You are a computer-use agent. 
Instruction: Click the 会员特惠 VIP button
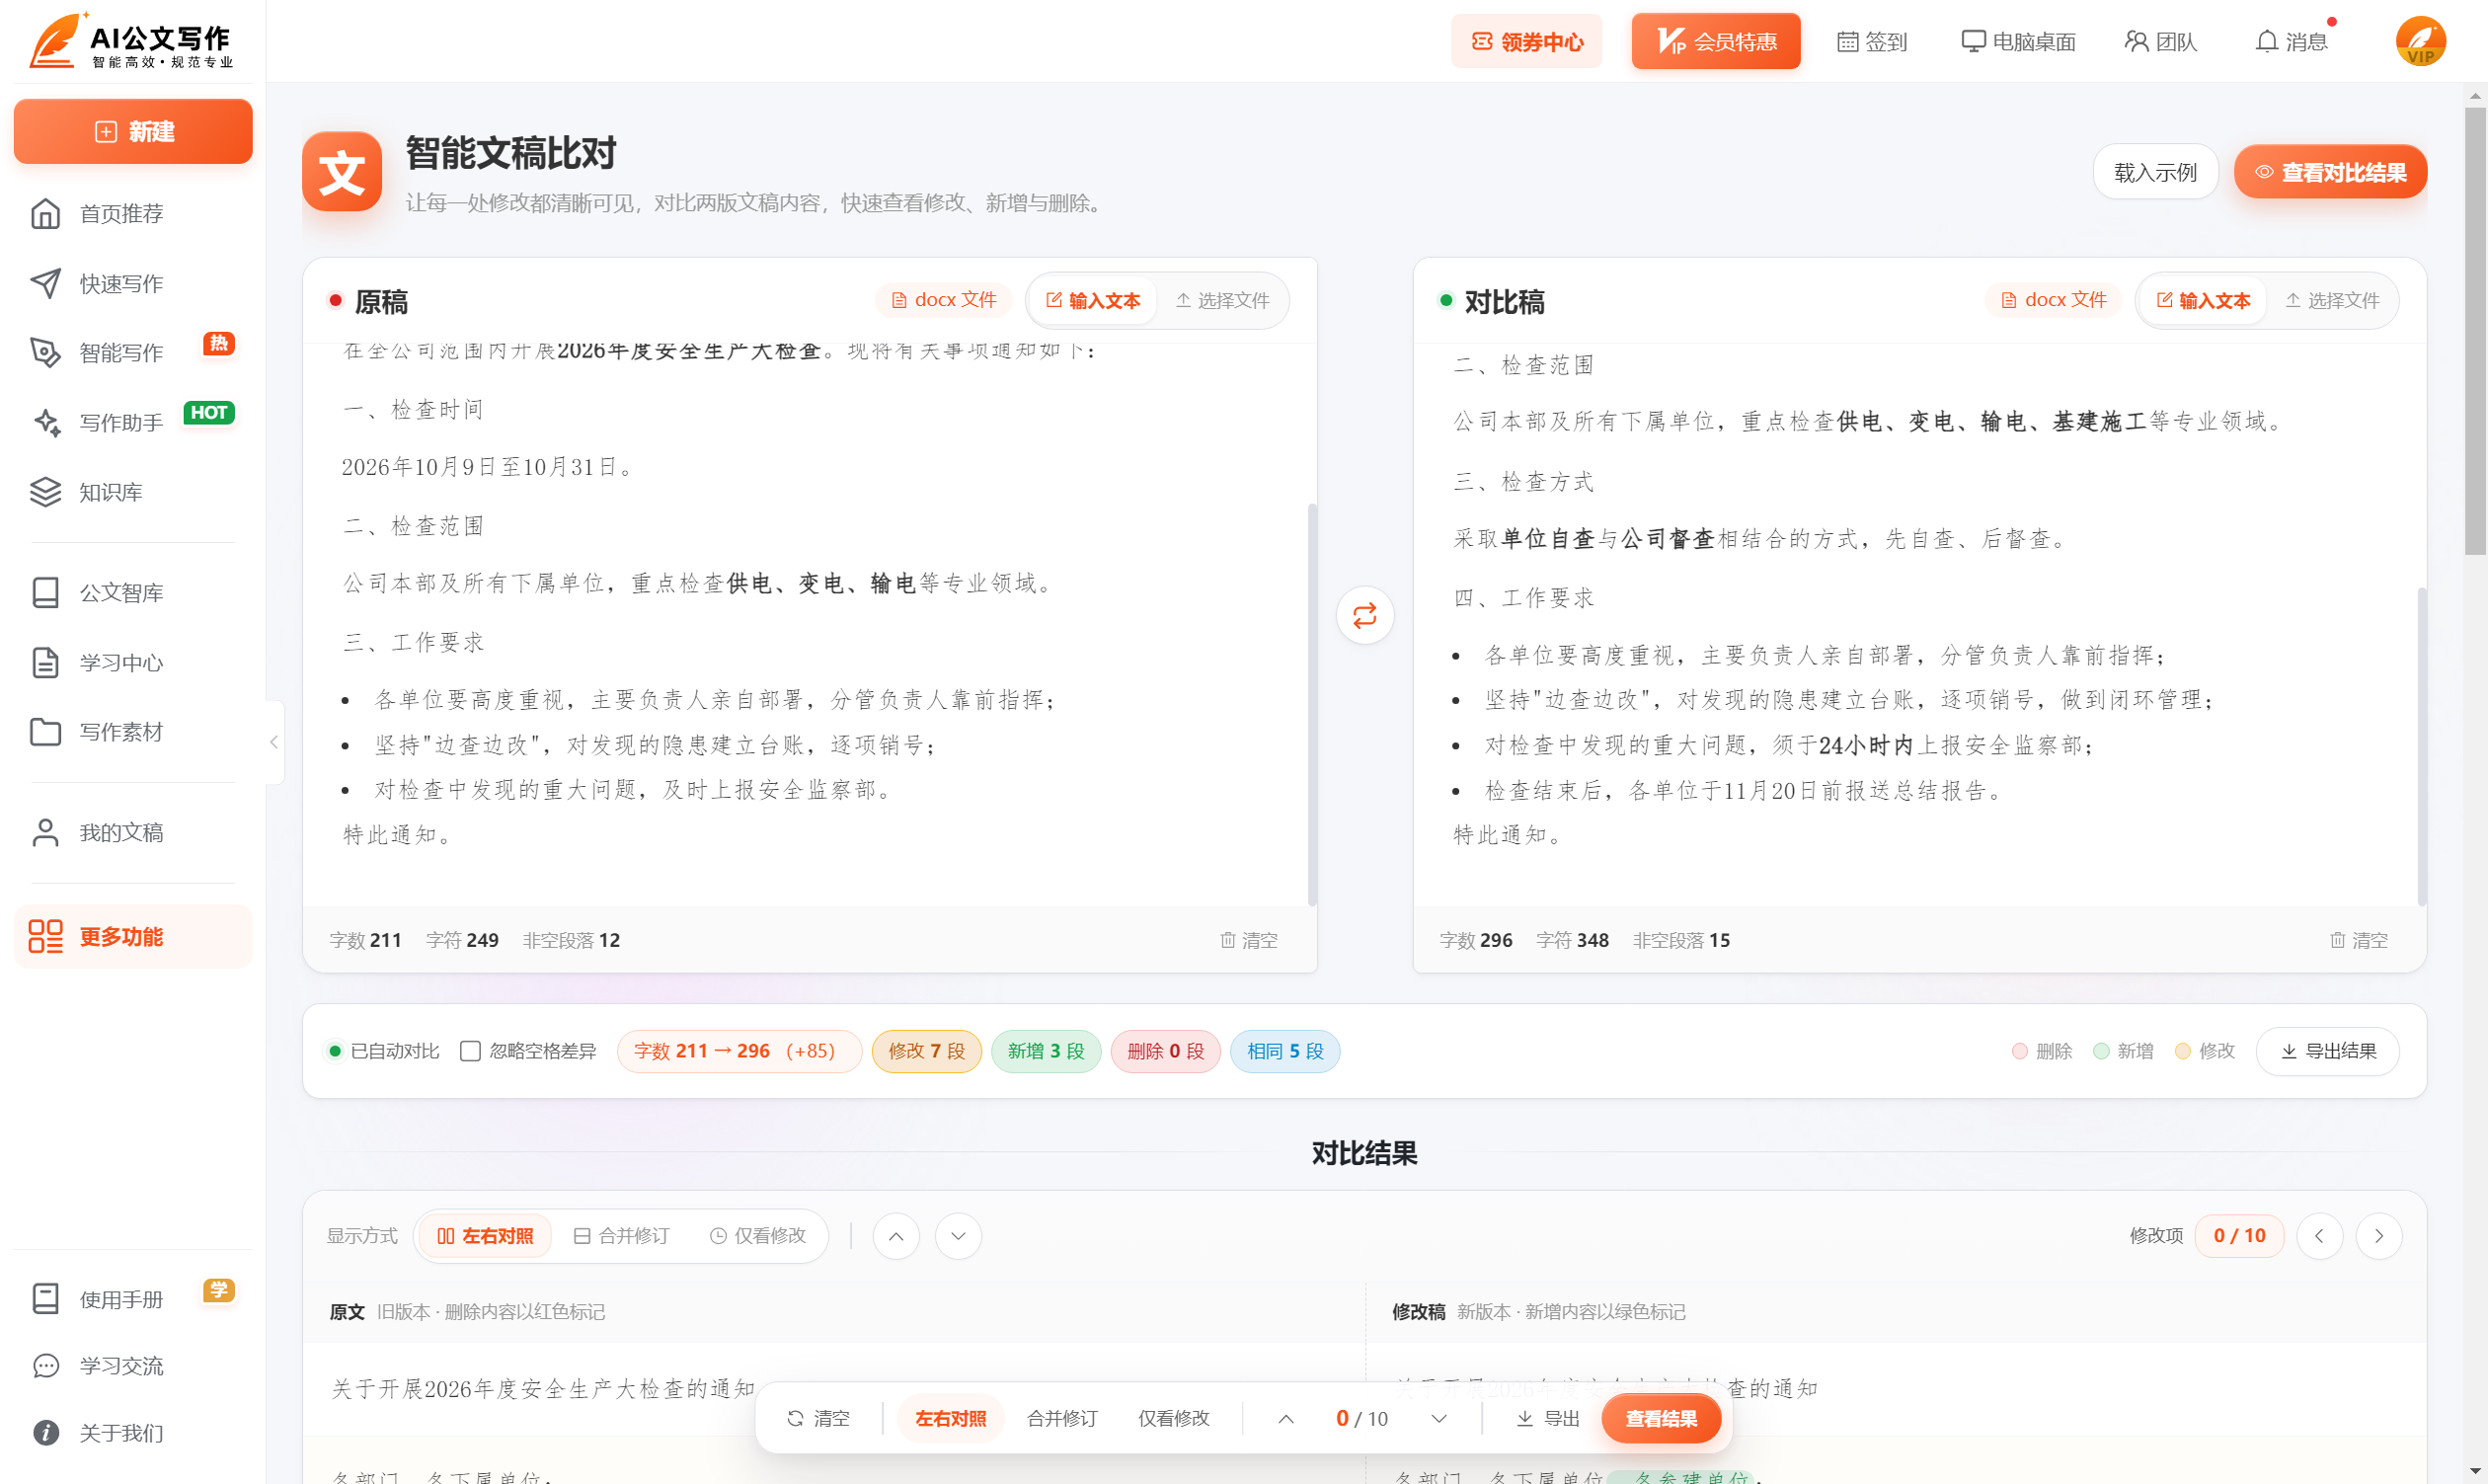point(1716,41)
